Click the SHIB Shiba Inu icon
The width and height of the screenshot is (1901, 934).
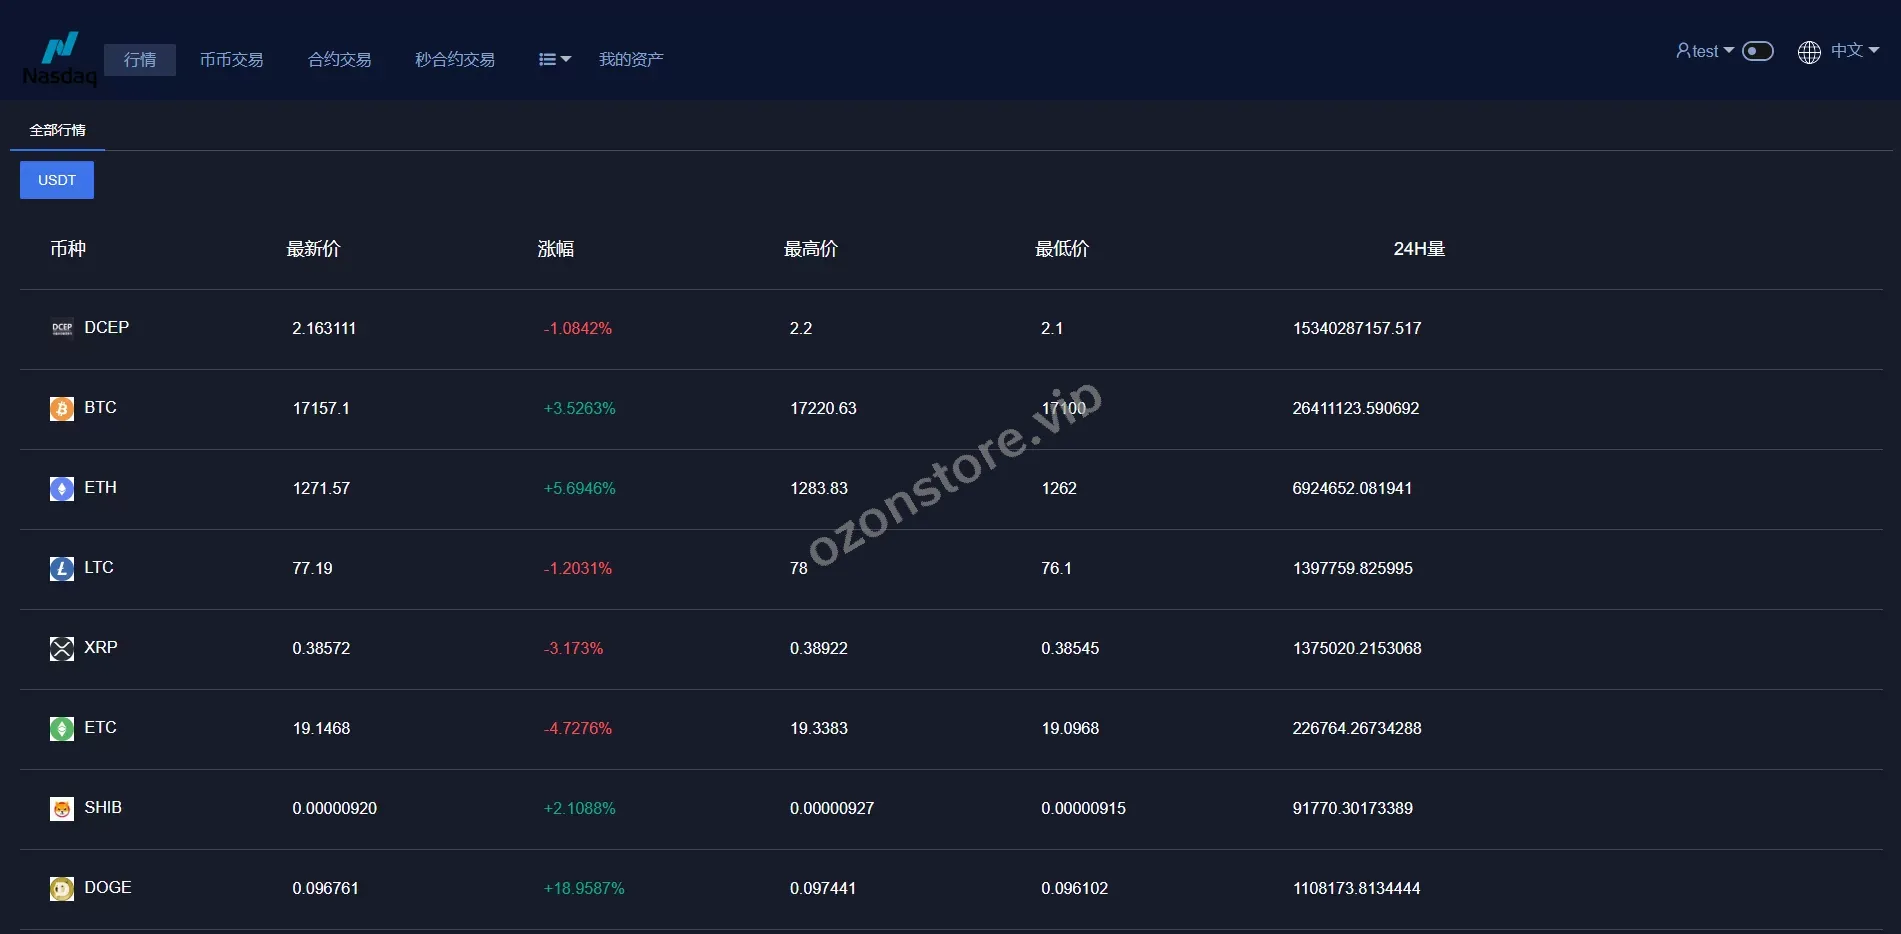(x=62, y=808)
